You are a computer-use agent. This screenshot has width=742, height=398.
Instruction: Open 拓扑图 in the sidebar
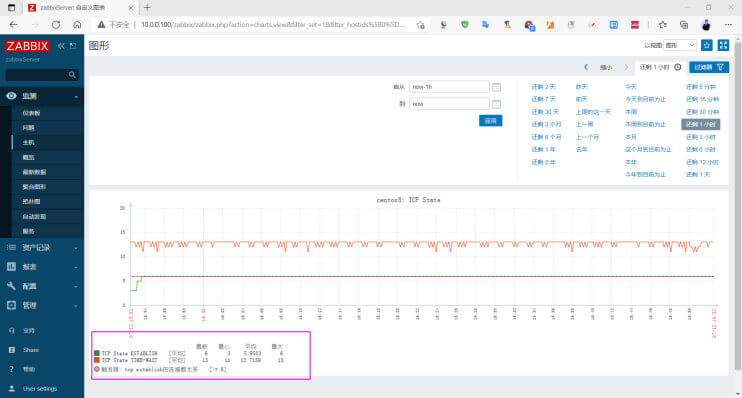[x=31, y=202]
